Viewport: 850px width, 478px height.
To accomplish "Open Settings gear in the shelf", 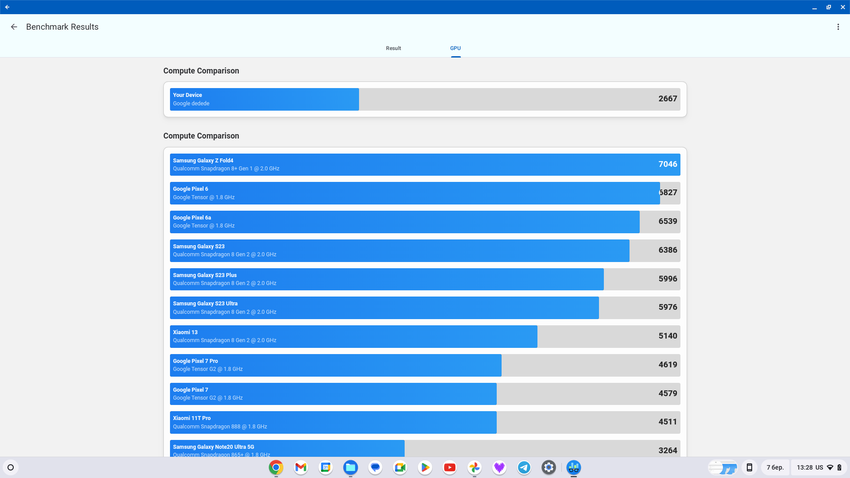I will pos(549,467).
